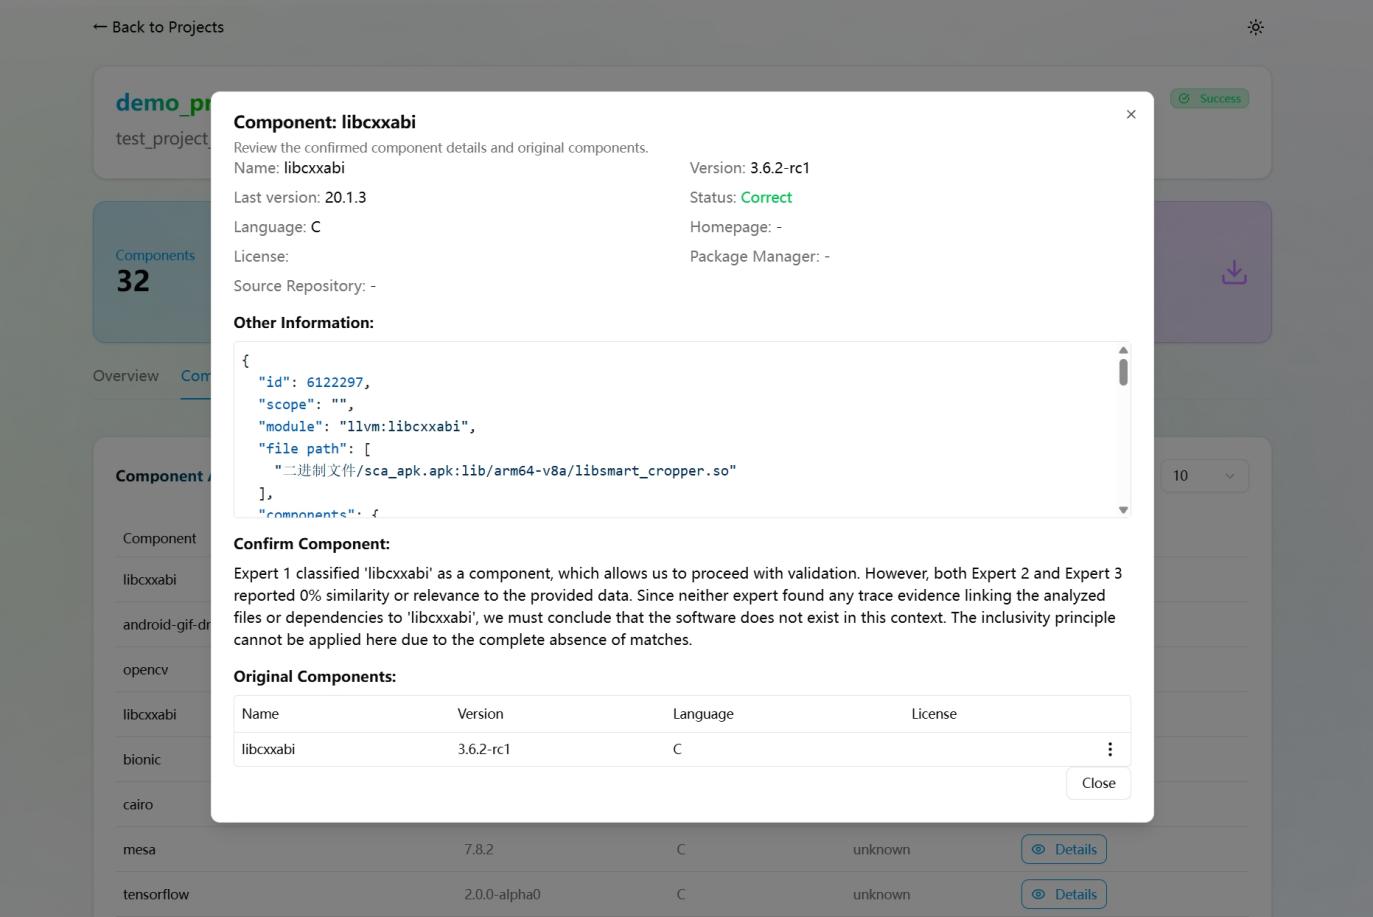Click the "module": "llvm:libcxxabi" line
The image size is (1373, 917).
point(367,426)
